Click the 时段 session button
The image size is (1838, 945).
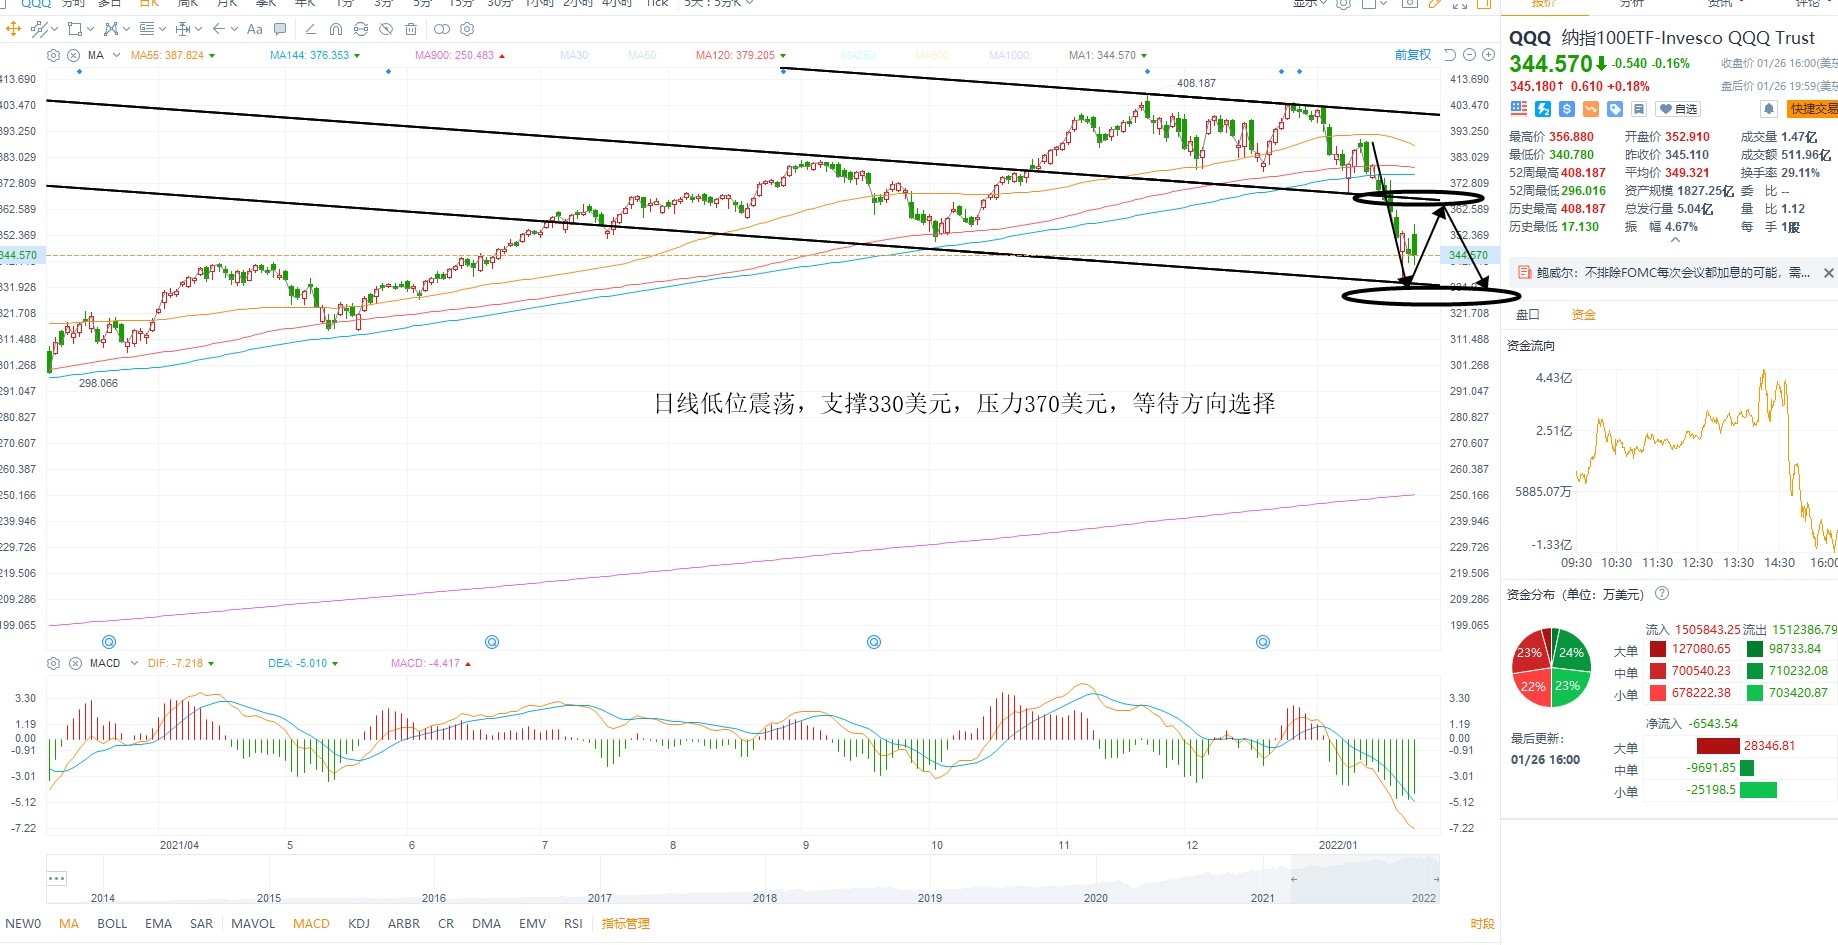1482,923
